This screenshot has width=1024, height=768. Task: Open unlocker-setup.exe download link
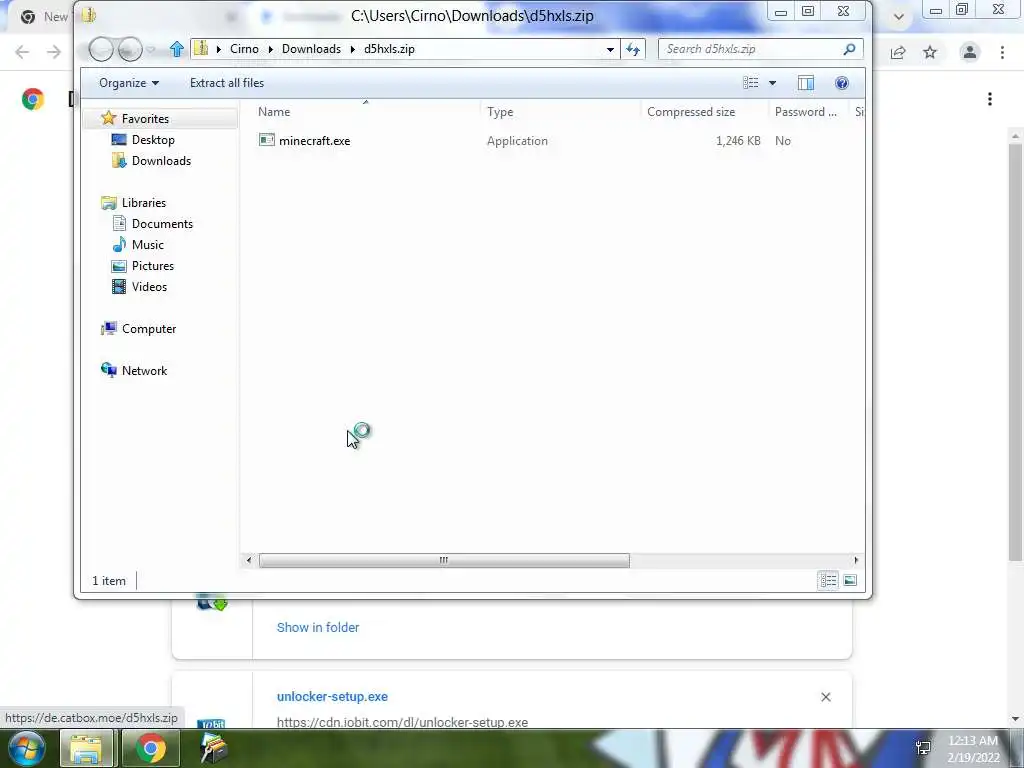tap(332, 696)
